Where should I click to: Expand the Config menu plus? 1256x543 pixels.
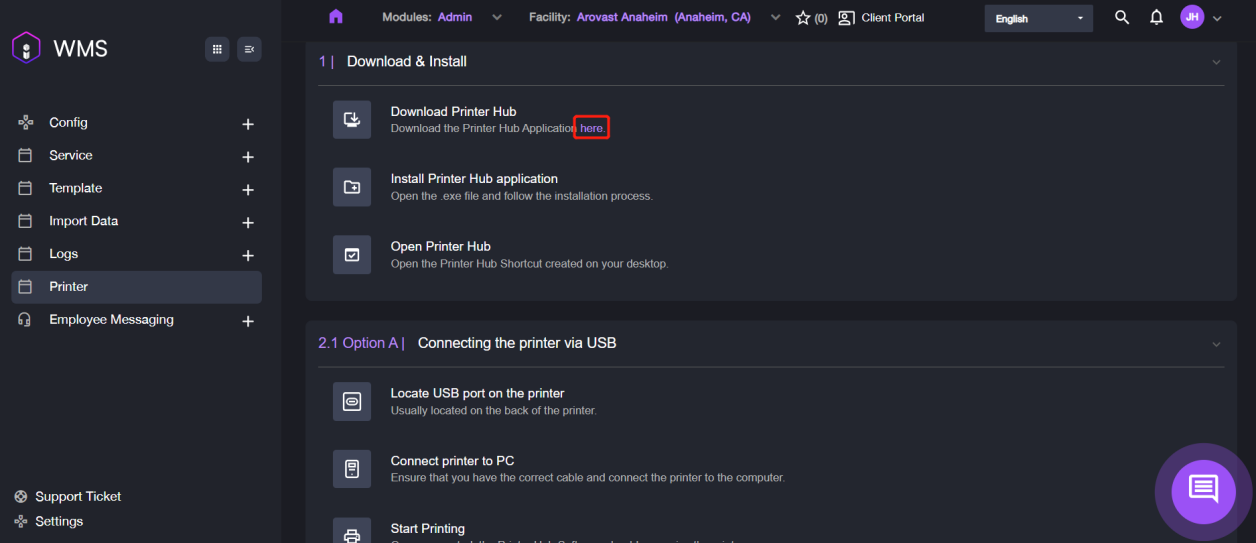(x=248, y=124)
